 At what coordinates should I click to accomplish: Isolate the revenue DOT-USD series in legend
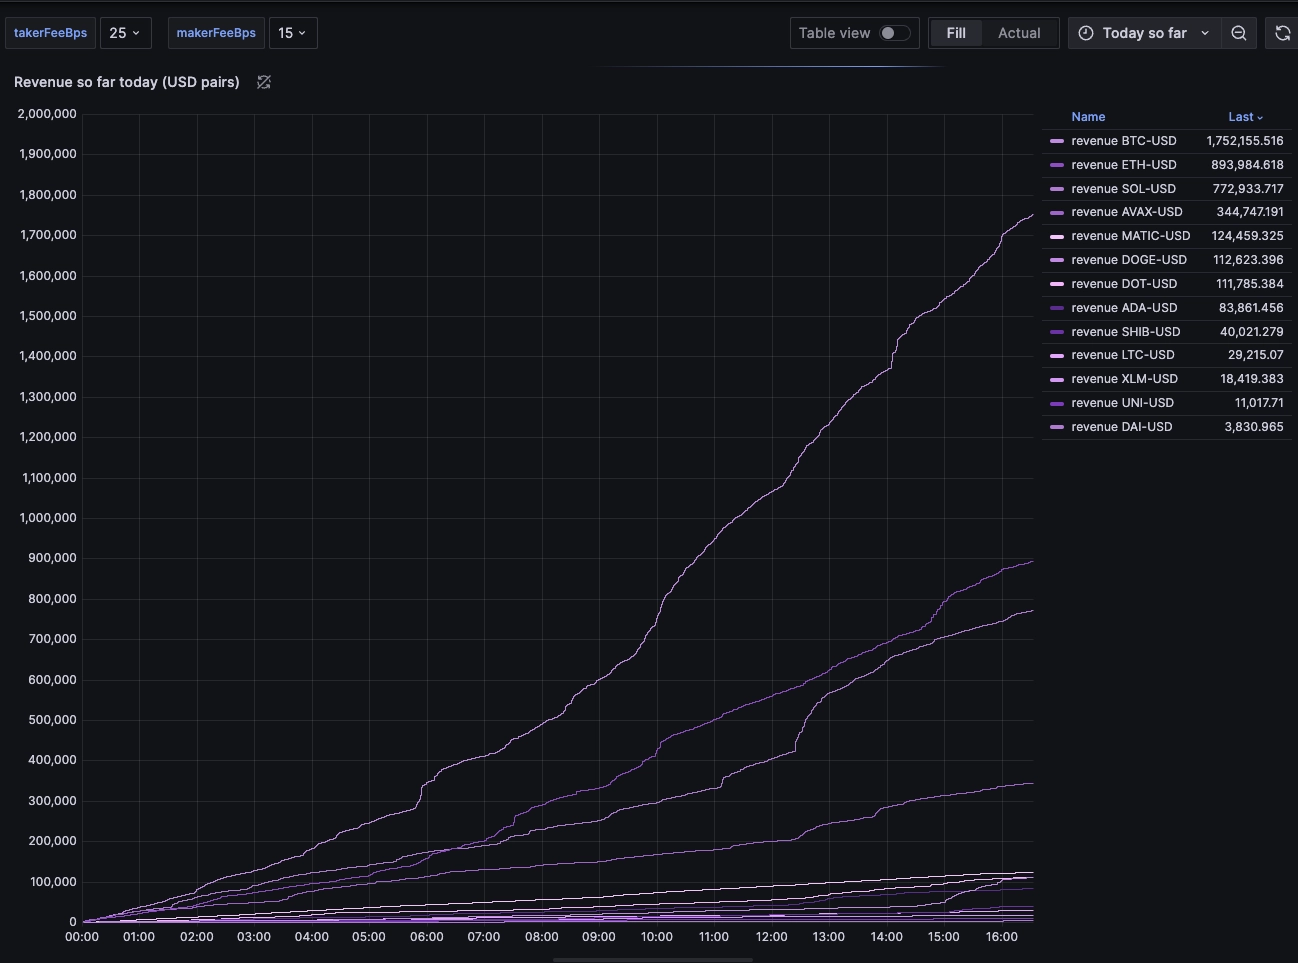pyautogui.click(x=1124, y=284)
